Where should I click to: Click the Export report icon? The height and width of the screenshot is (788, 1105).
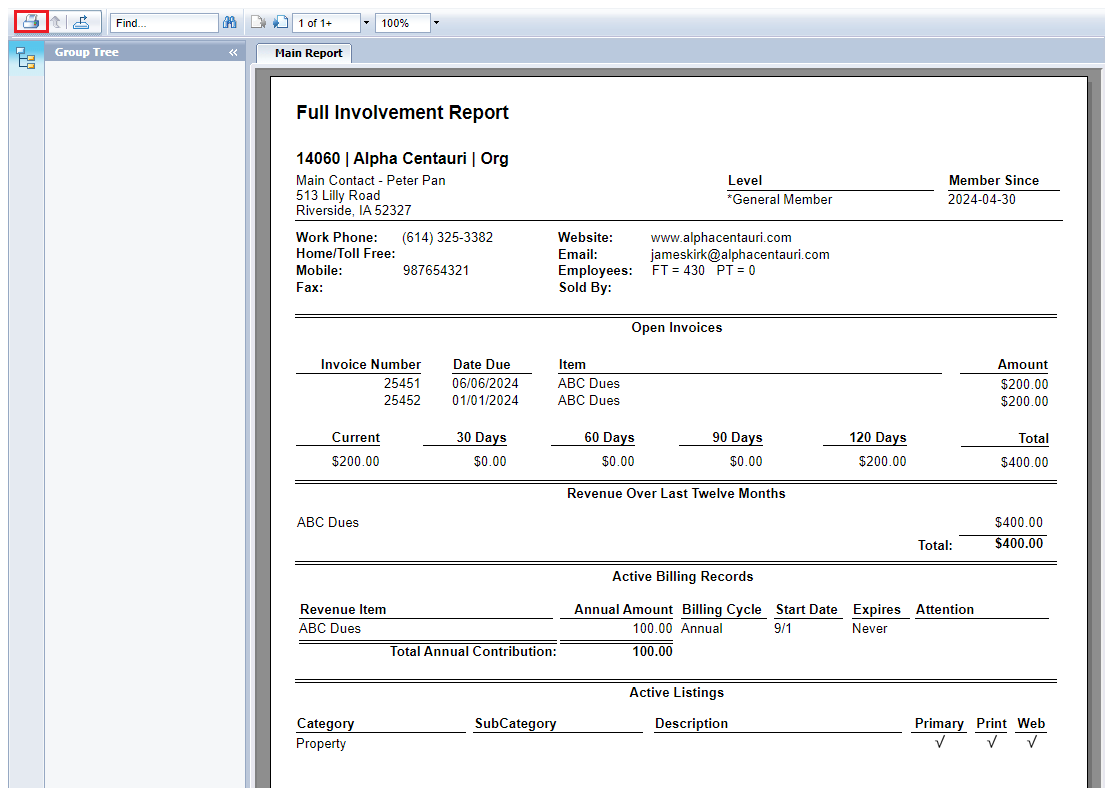[x=81, y=22]
